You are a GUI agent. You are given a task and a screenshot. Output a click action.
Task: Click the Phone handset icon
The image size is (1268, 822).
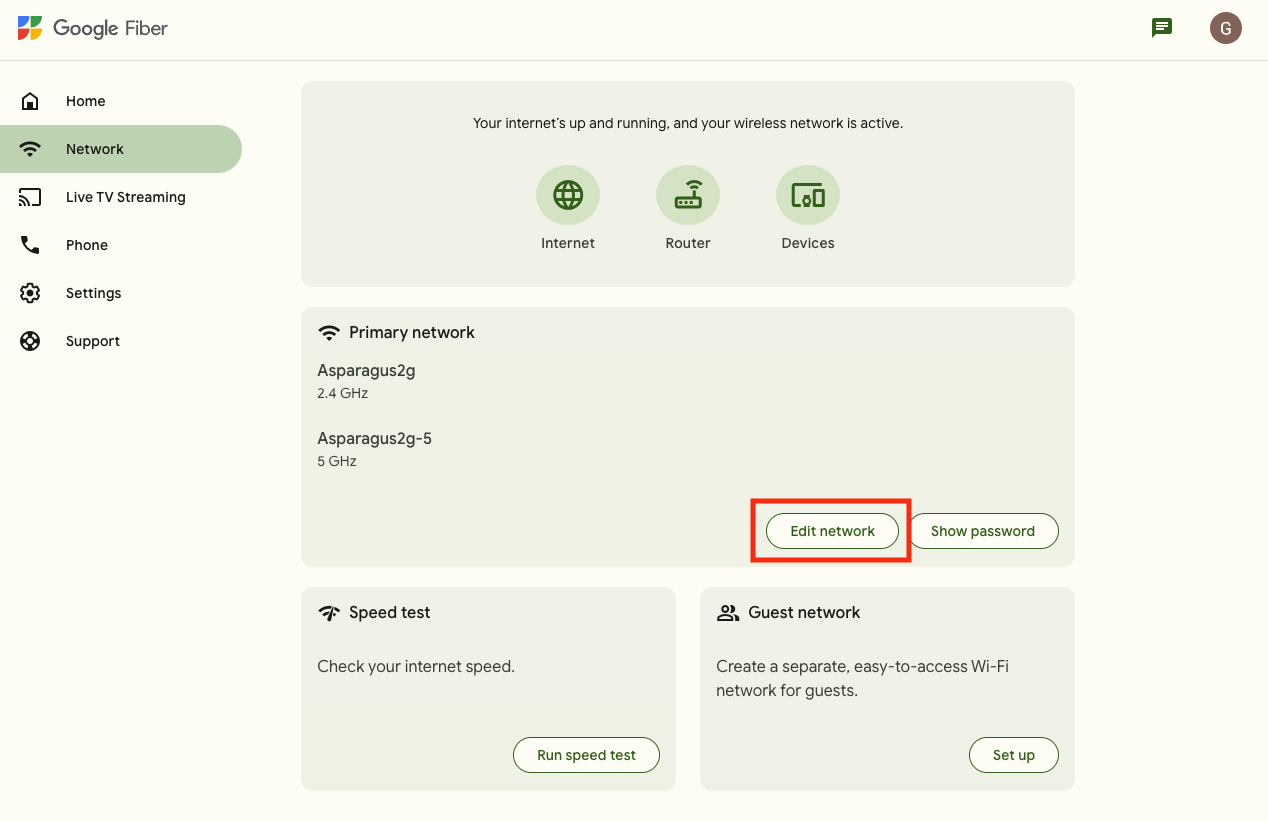coord(30,245)
